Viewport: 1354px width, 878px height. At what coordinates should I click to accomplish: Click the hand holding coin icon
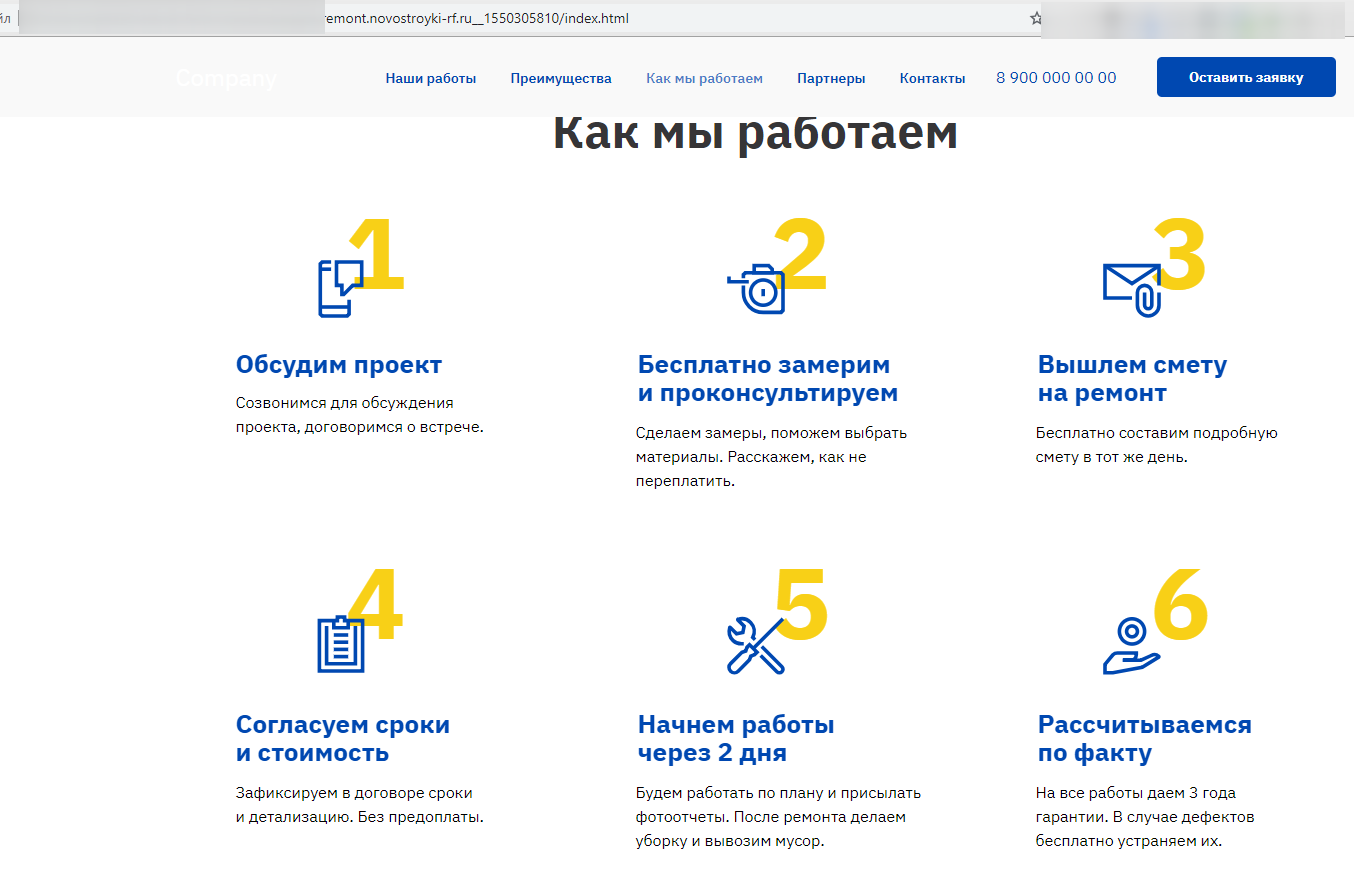pos(1131,646)
